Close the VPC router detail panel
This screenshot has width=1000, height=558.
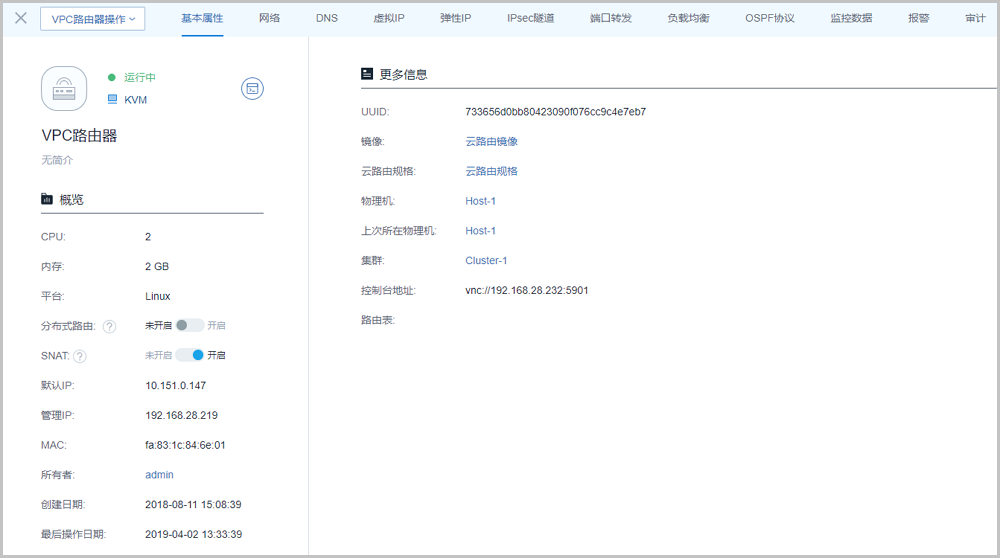[x=20, y=18]
